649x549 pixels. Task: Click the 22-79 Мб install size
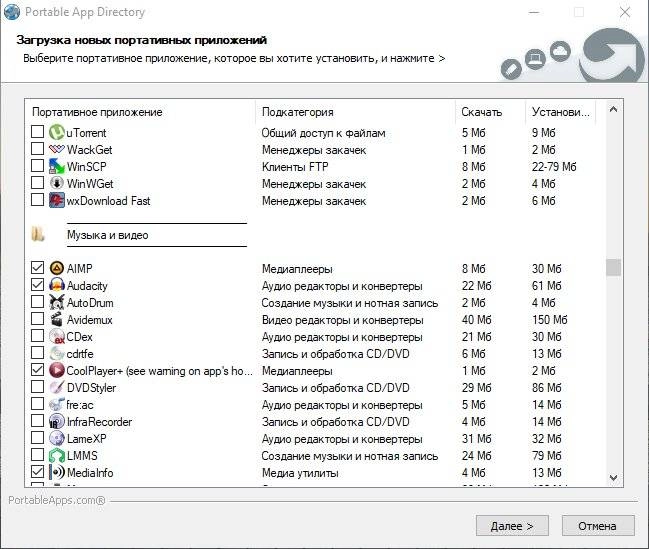point(554,167)
